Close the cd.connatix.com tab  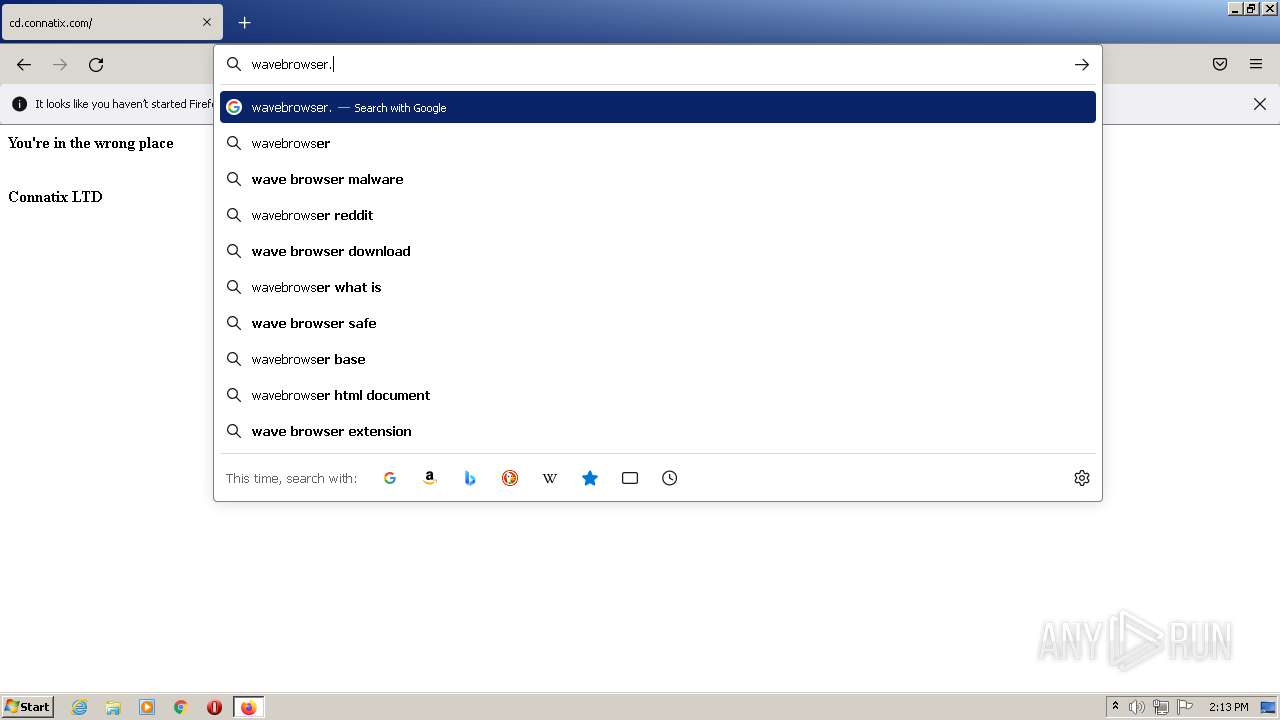click(207, 22)
